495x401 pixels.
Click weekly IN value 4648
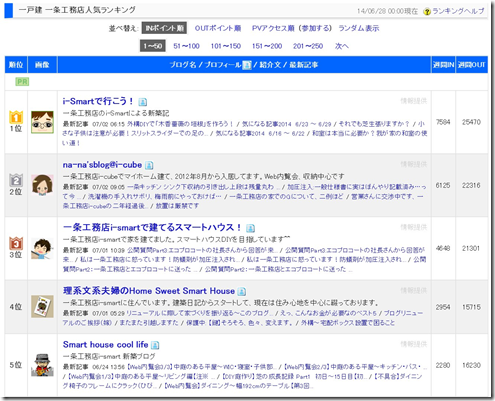coord(443,248)
